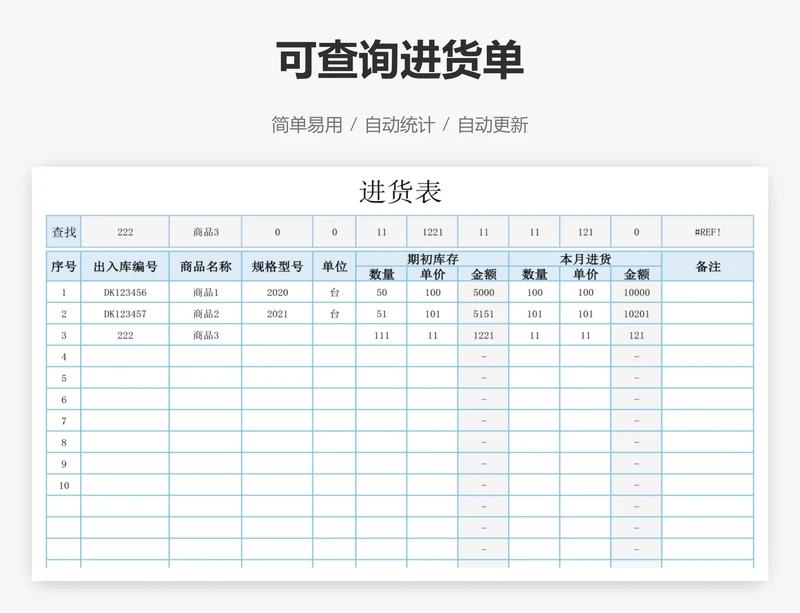
Task: Click the 可查询进货单 heading
Action: coord(400,60)
